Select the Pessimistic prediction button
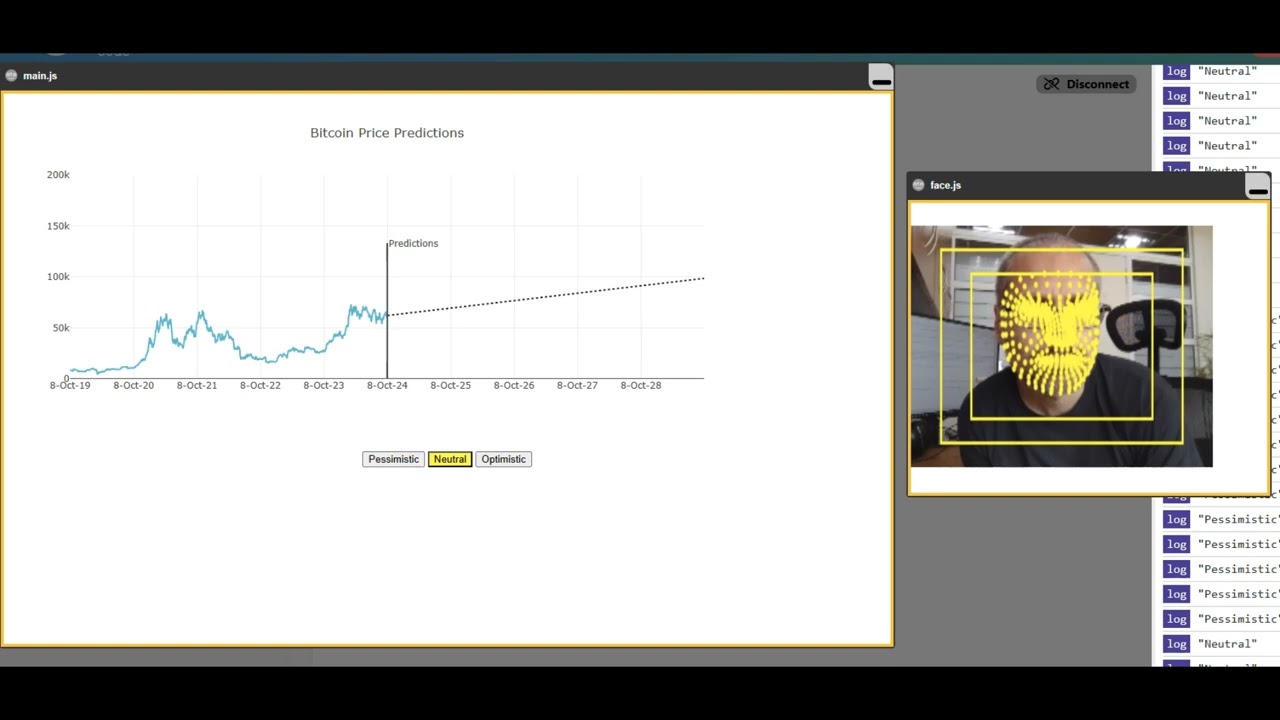 [393, 459]
